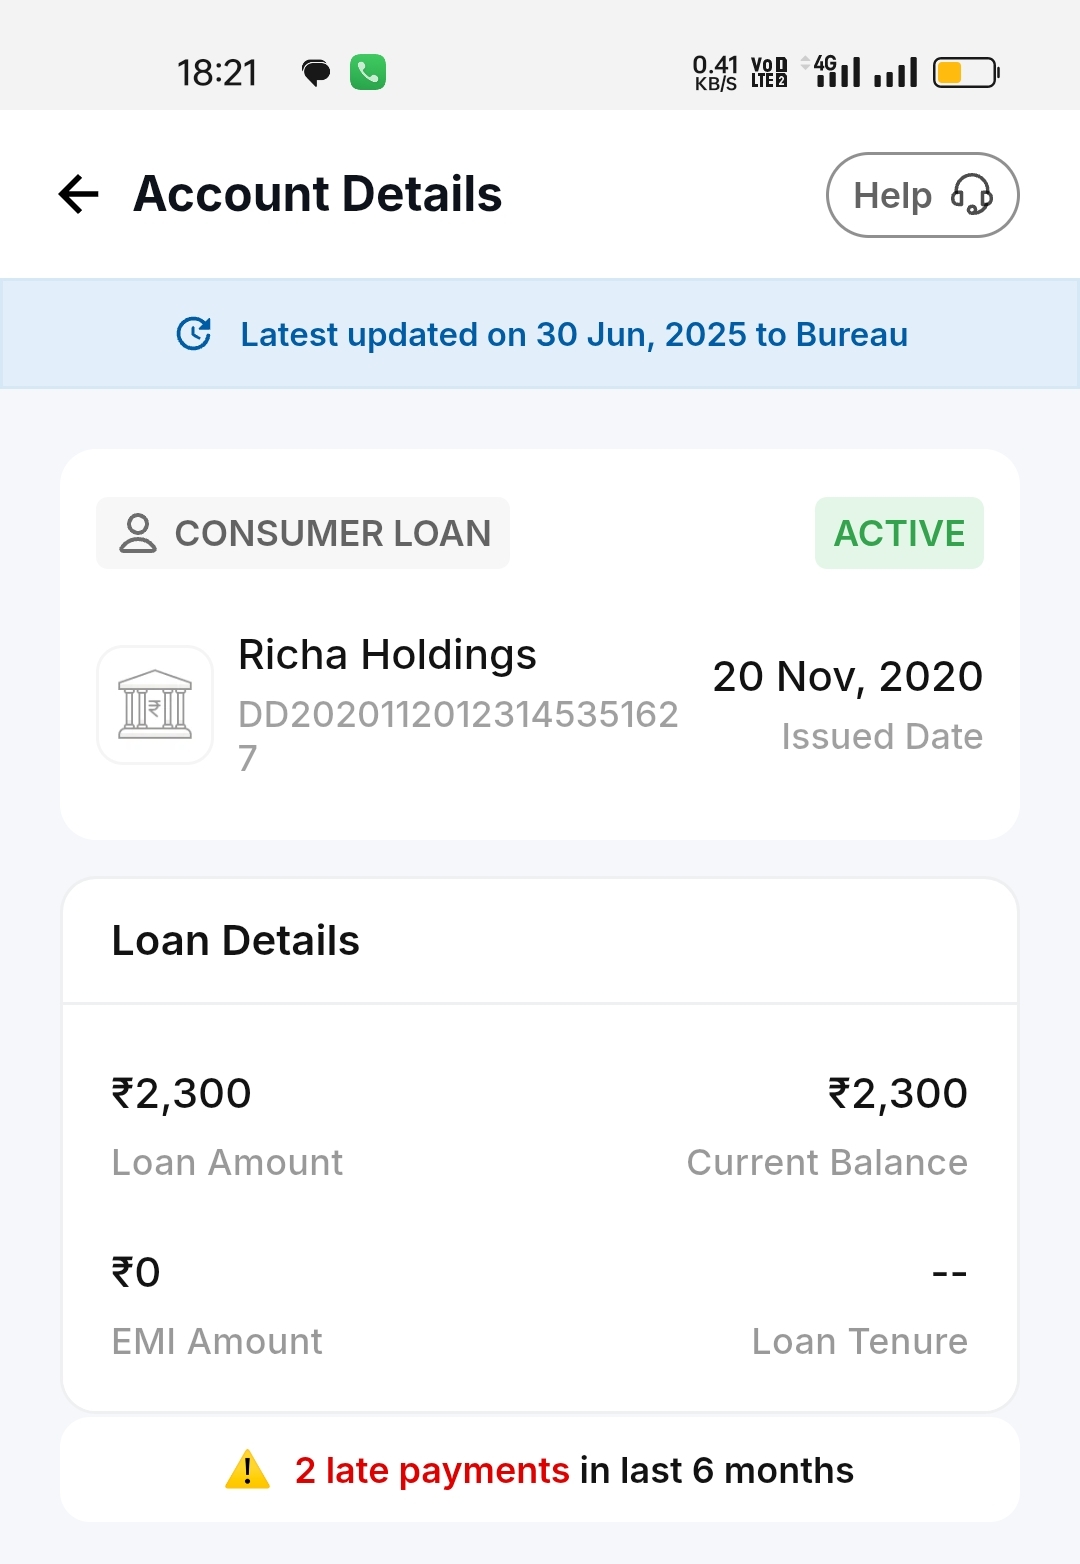The image size is (1080, 1564).
Task: Open the 2 late payments notice
Action: pos(540,1470)
